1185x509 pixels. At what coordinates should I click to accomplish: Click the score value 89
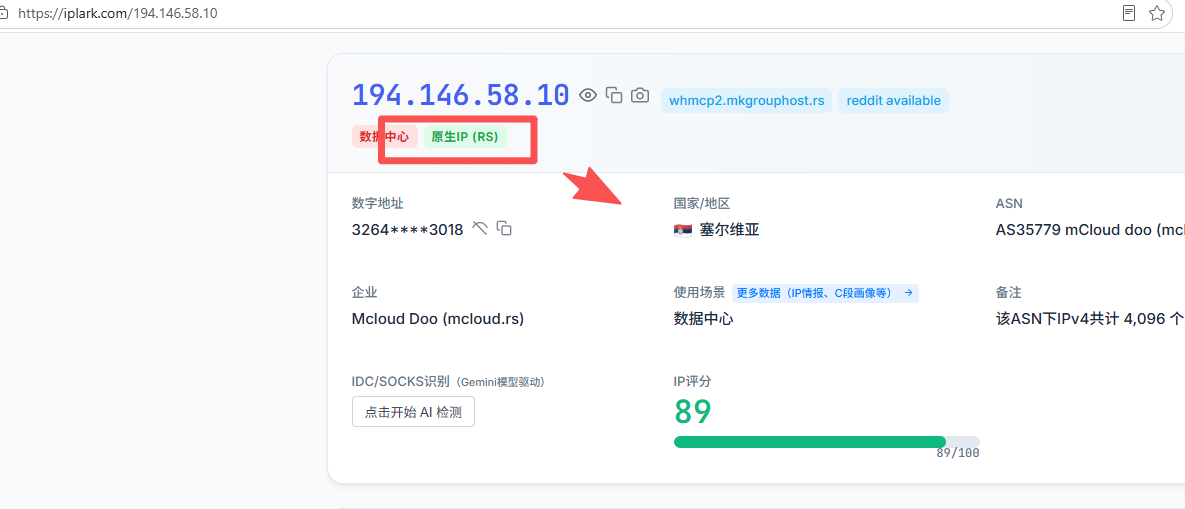(693, 412)
